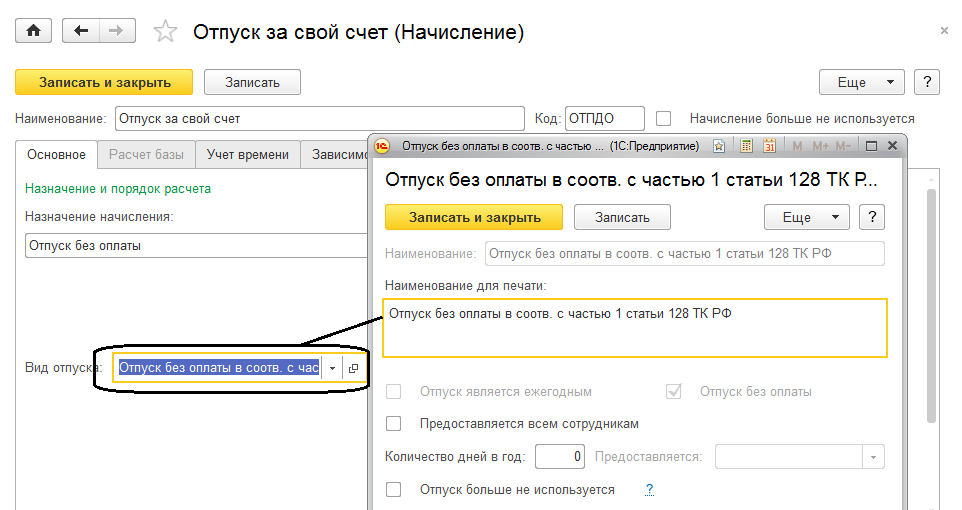Screen dimensions: 962x510
Task: Open the calculator icon in popup title bar
Action: (745, 146)
